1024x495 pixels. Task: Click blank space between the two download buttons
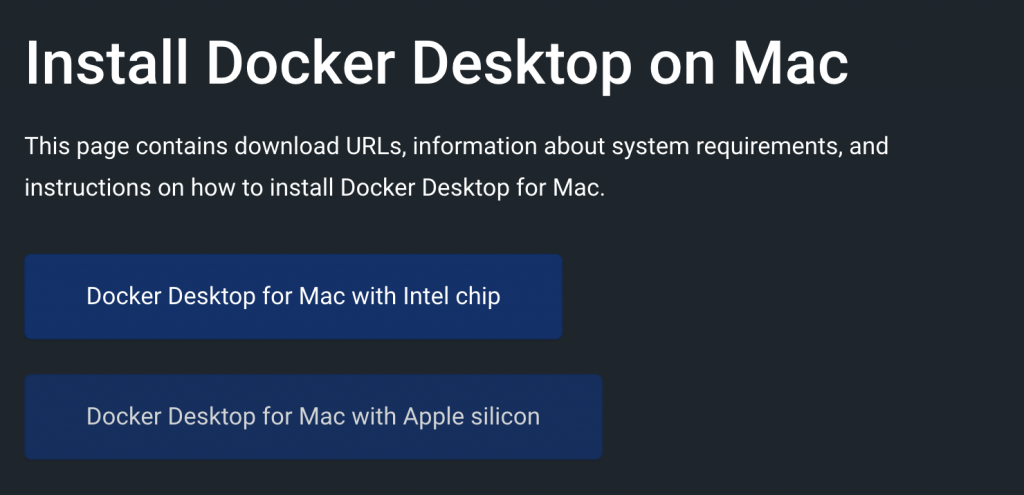coord(300,357)
